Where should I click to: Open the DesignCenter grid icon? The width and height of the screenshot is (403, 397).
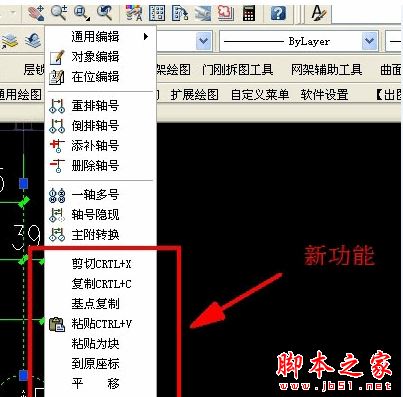tap(157, 13)
